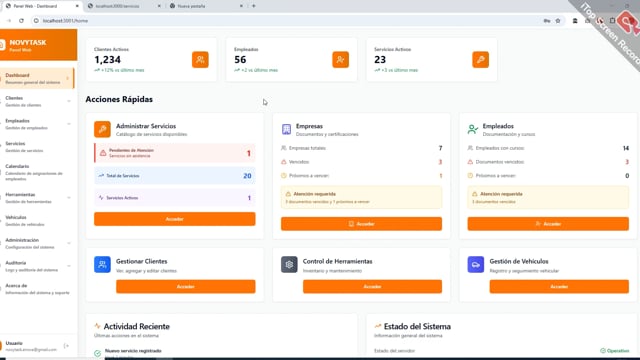Click the Clientes Activos people icon

point(200,60)
